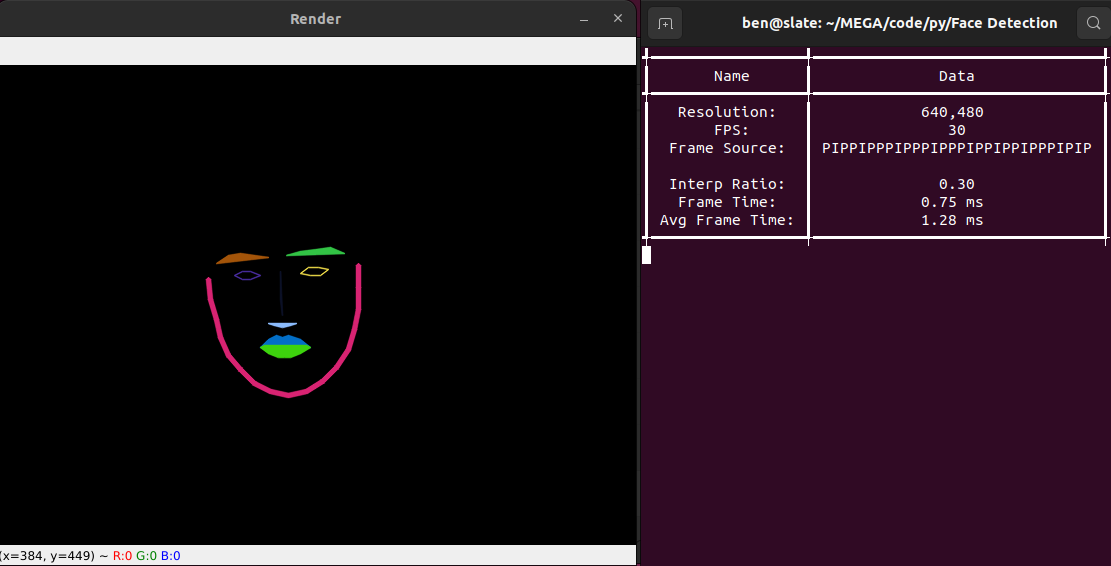The image size is (1111, 566).
Task: Click the pixel coordinates status bar
Action: tap(90, 555)
